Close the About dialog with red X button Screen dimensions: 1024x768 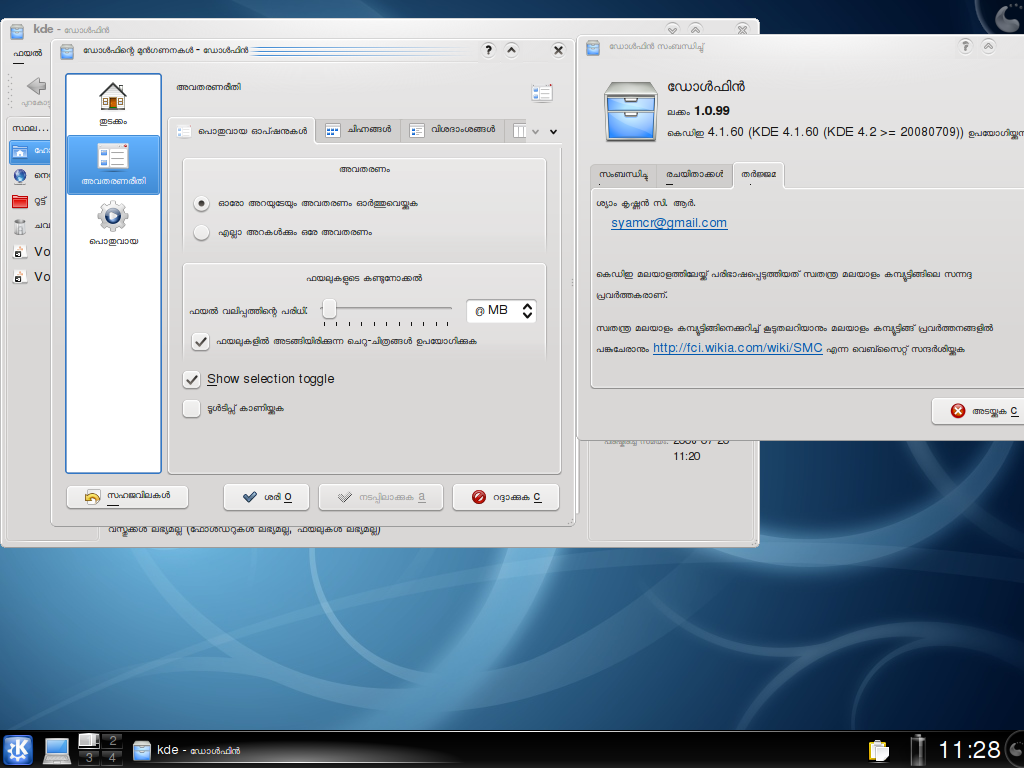980,411
